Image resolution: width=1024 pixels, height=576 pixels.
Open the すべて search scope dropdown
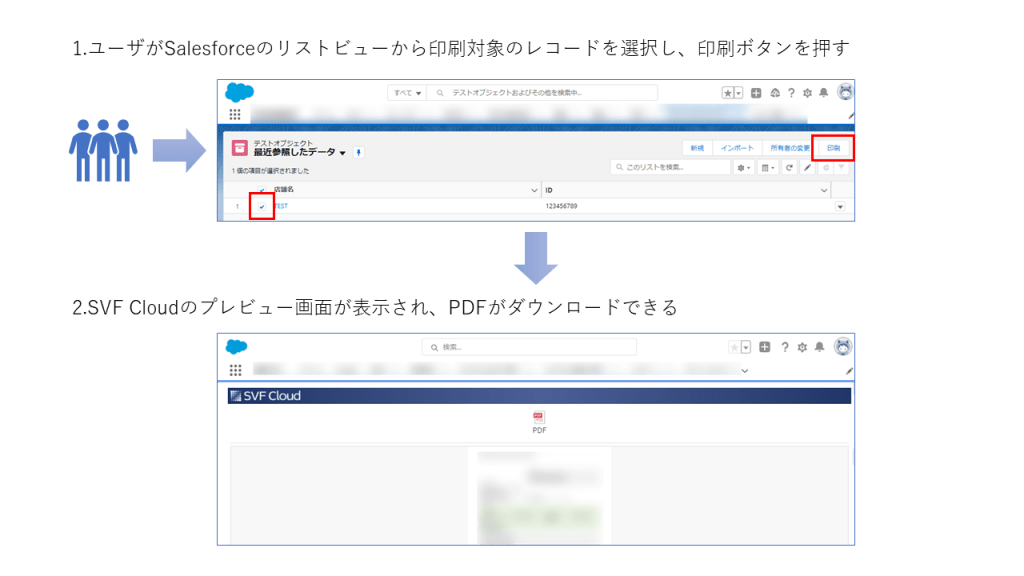tap(407, 92)
